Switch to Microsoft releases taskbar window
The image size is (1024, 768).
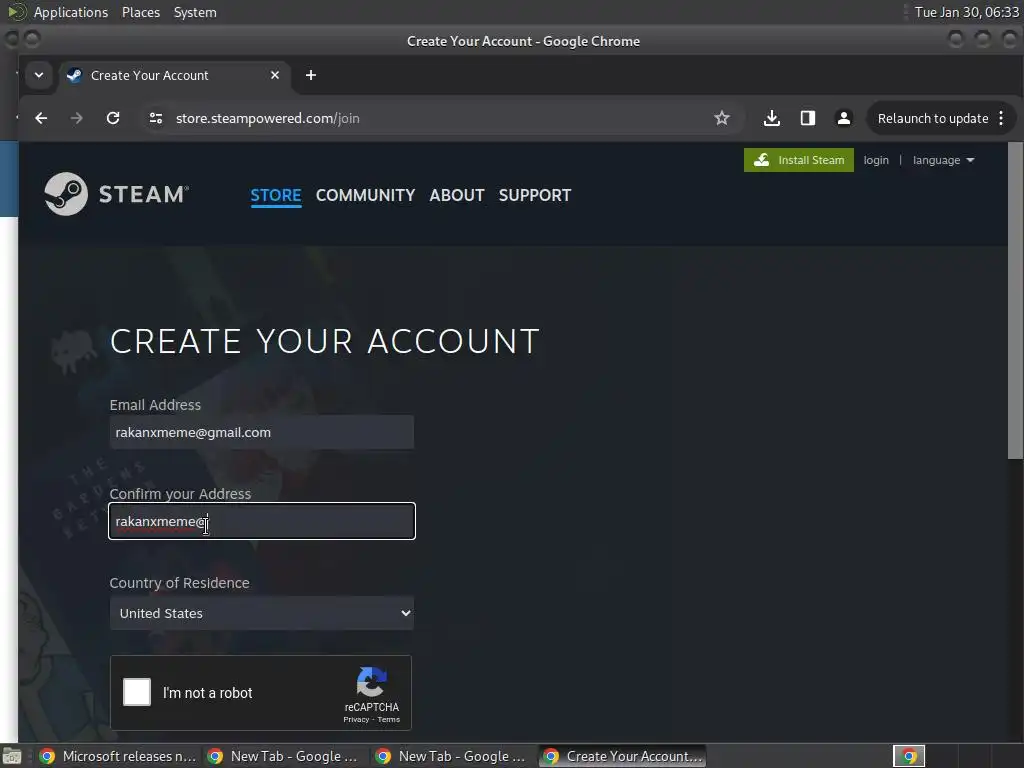[118, 756]
